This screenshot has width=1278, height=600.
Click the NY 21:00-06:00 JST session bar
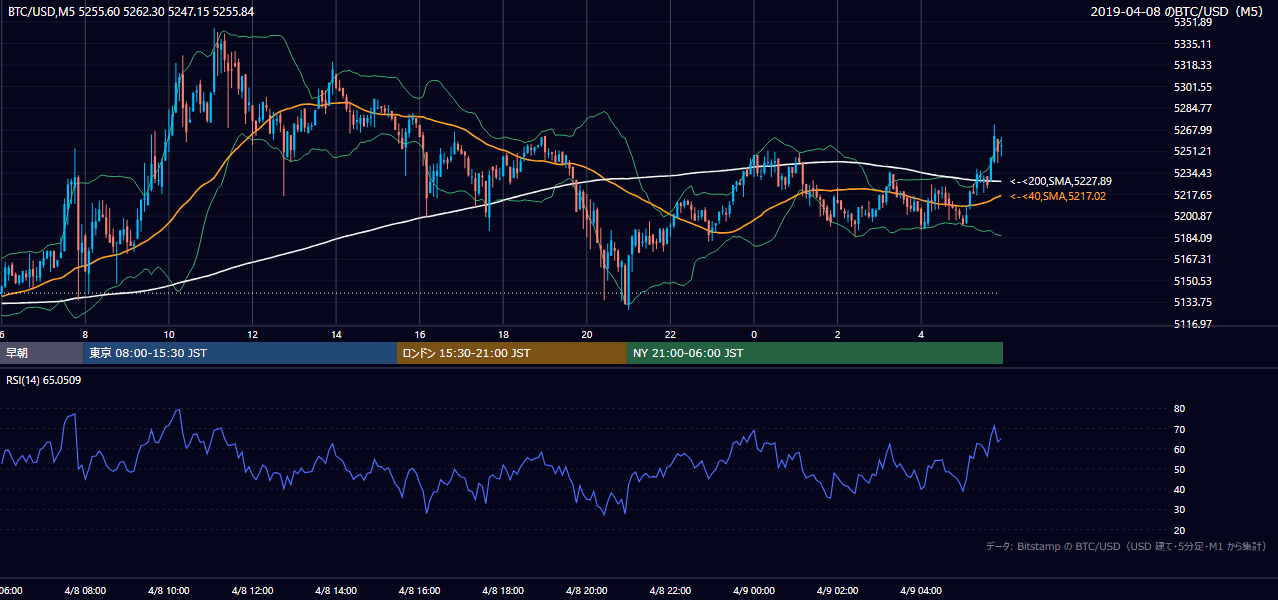[x=815, y=353]
